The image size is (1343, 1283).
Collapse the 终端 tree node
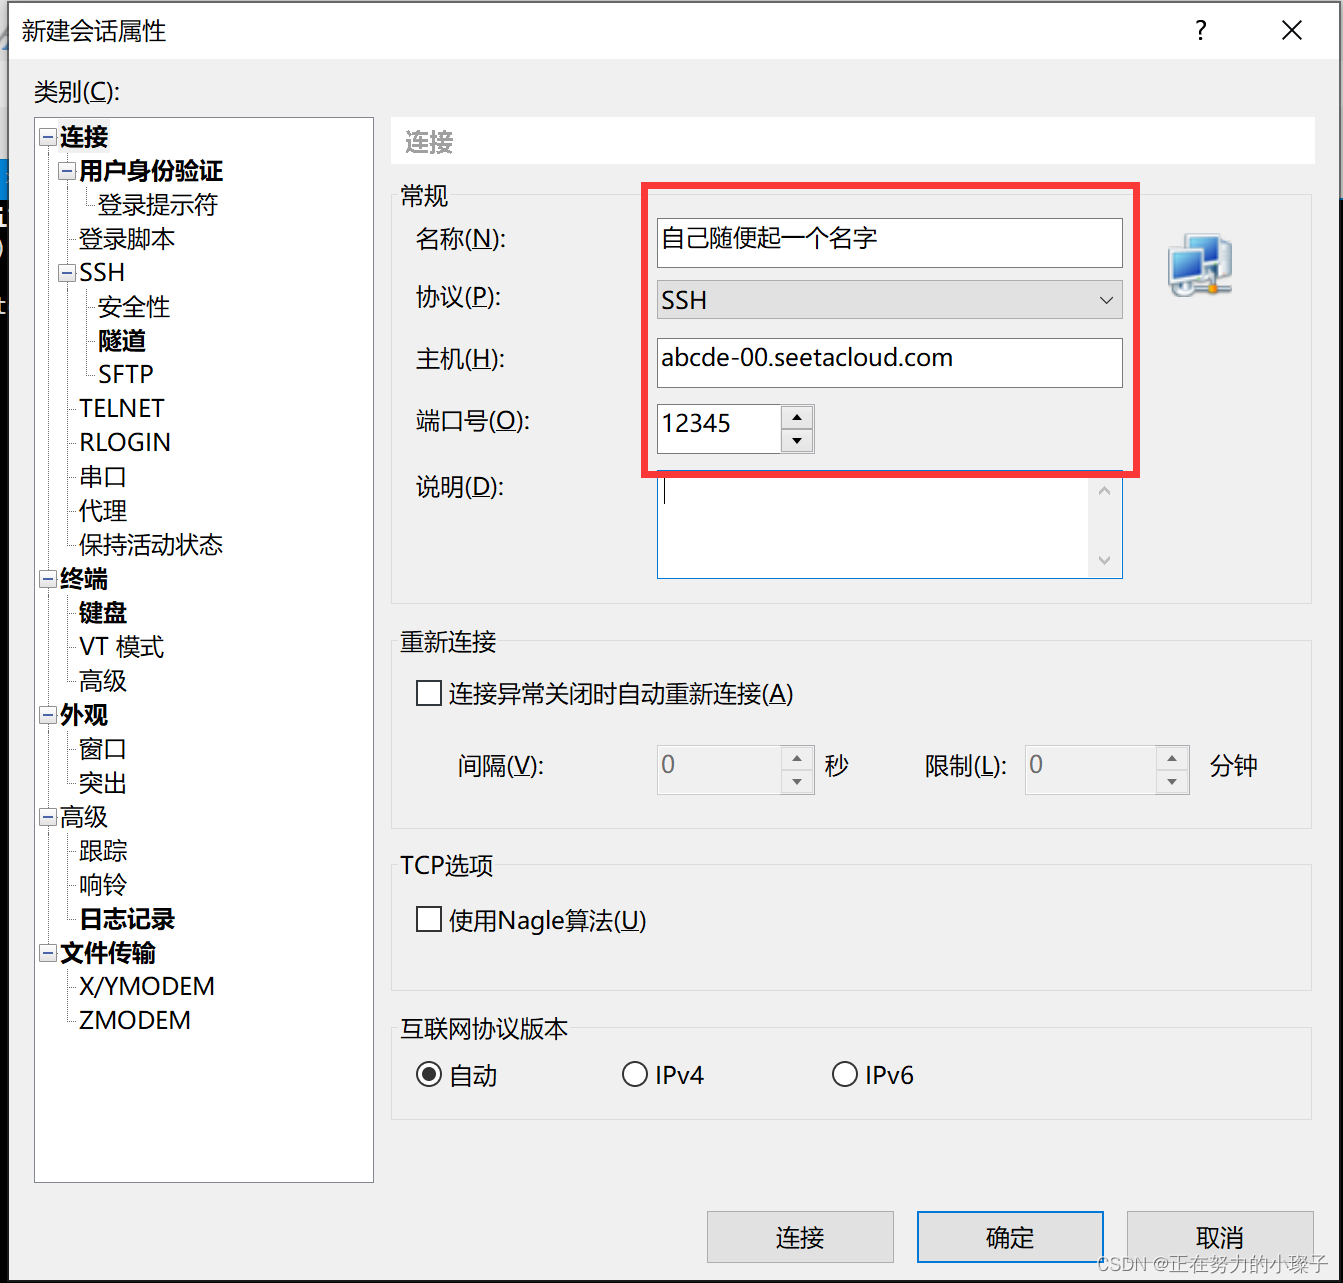pyautogui.click(x=47, y=579)
